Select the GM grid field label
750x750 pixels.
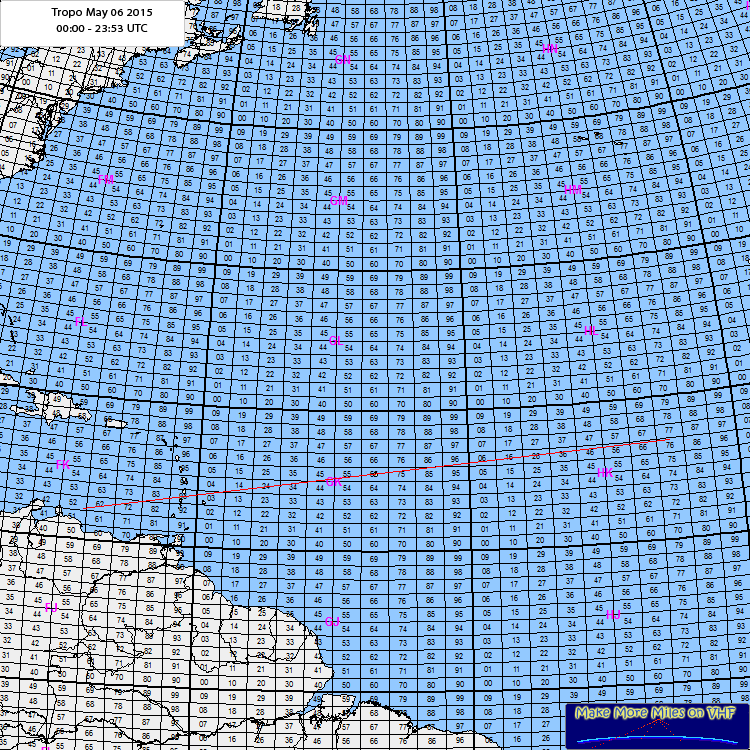pyautogui.click(x=339, y=201)
